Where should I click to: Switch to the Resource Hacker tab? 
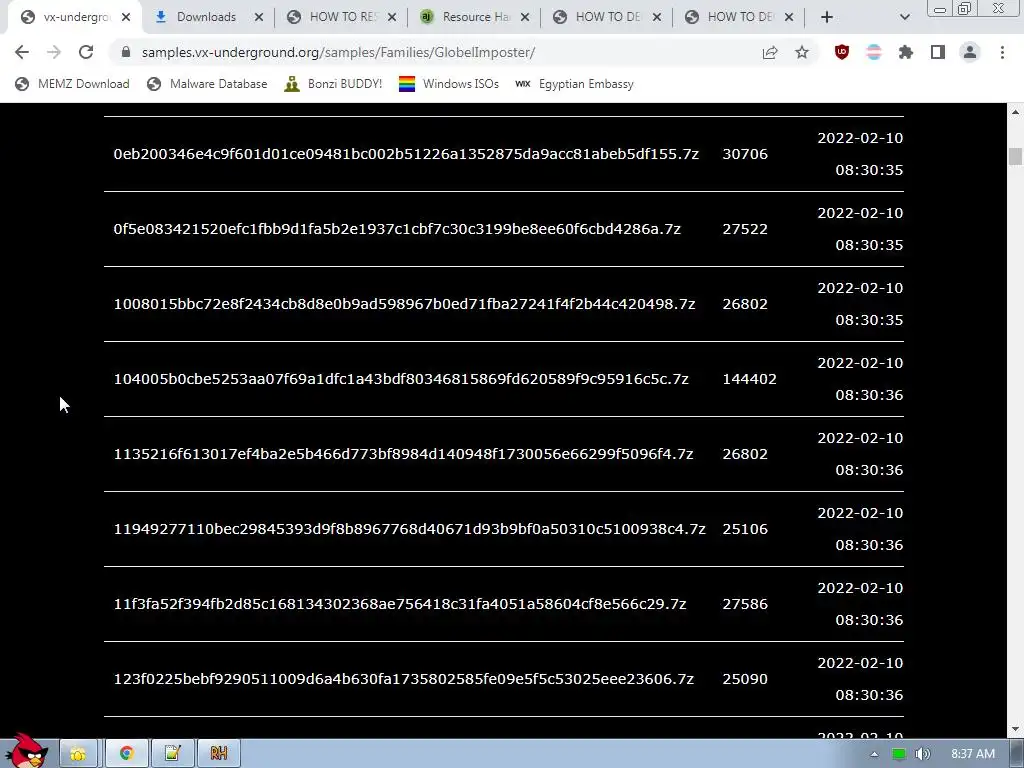pyautogui.click(x=476, y=17)
